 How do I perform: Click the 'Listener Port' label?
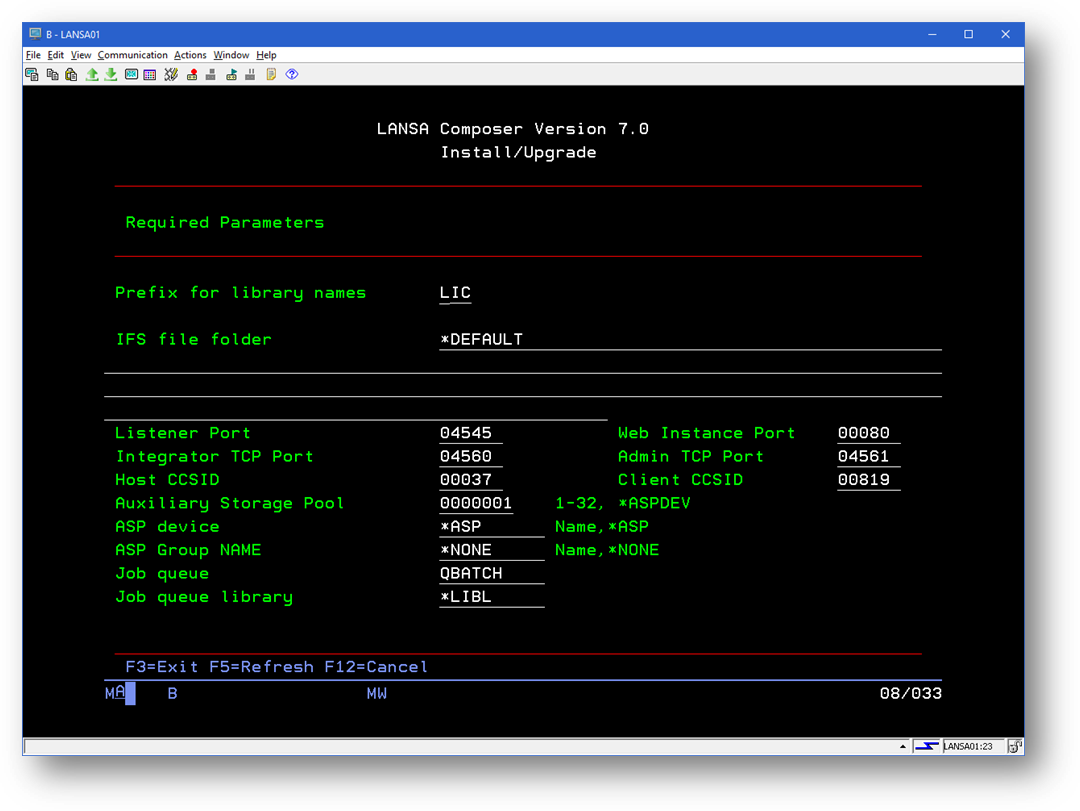pyautogui.click(x=183, y=433)
